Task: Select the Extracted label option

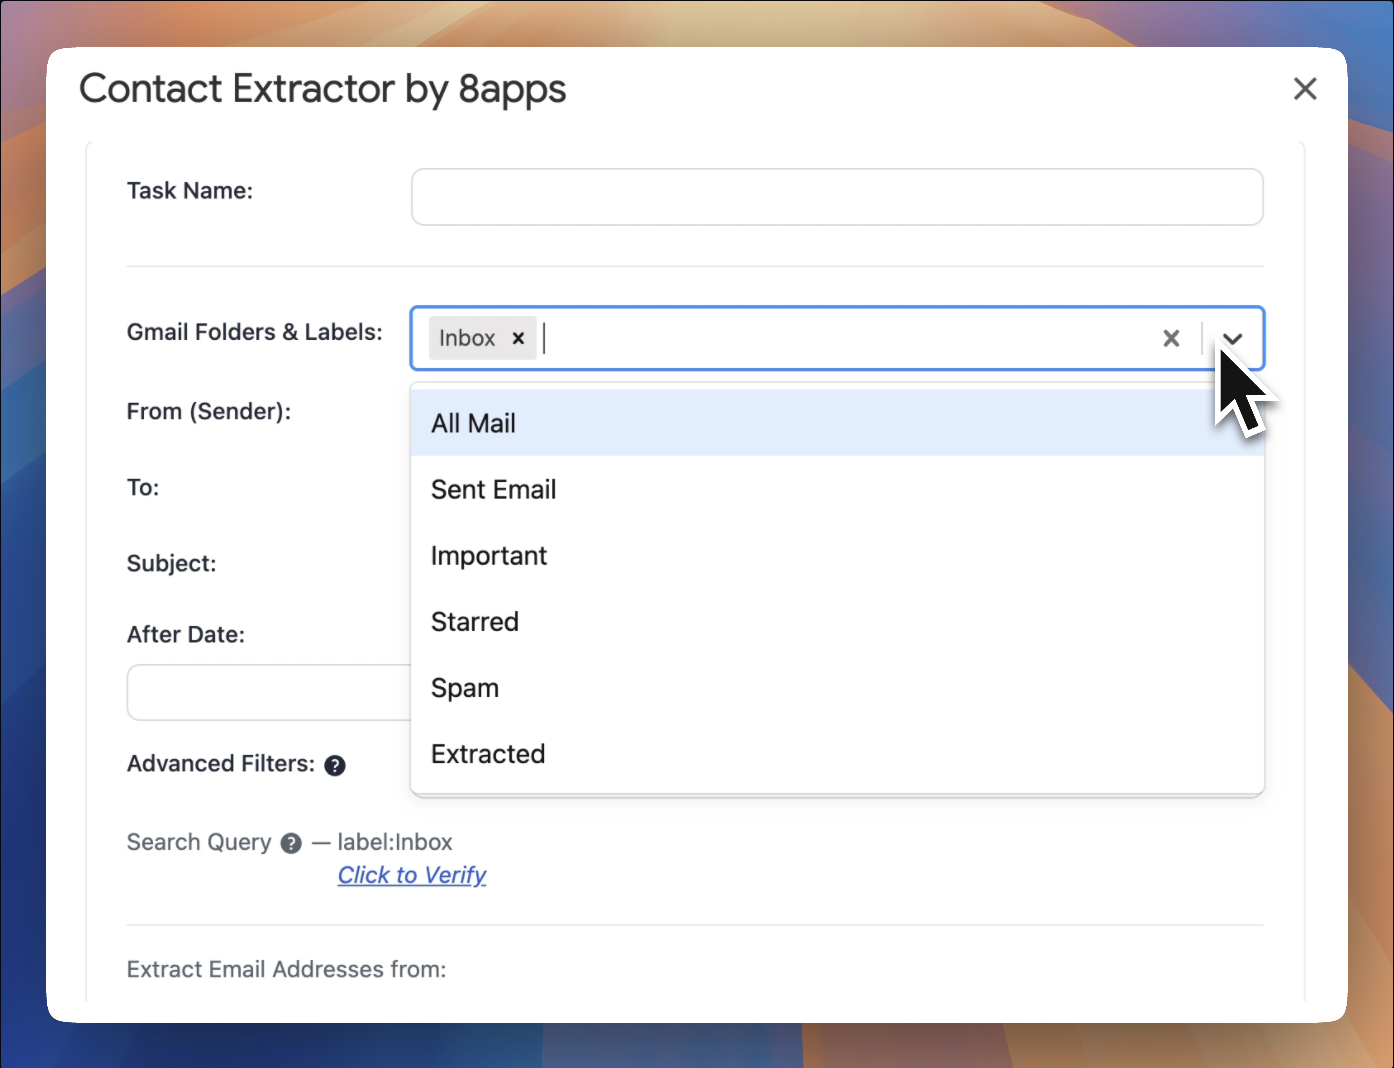Action: (837, 753)
